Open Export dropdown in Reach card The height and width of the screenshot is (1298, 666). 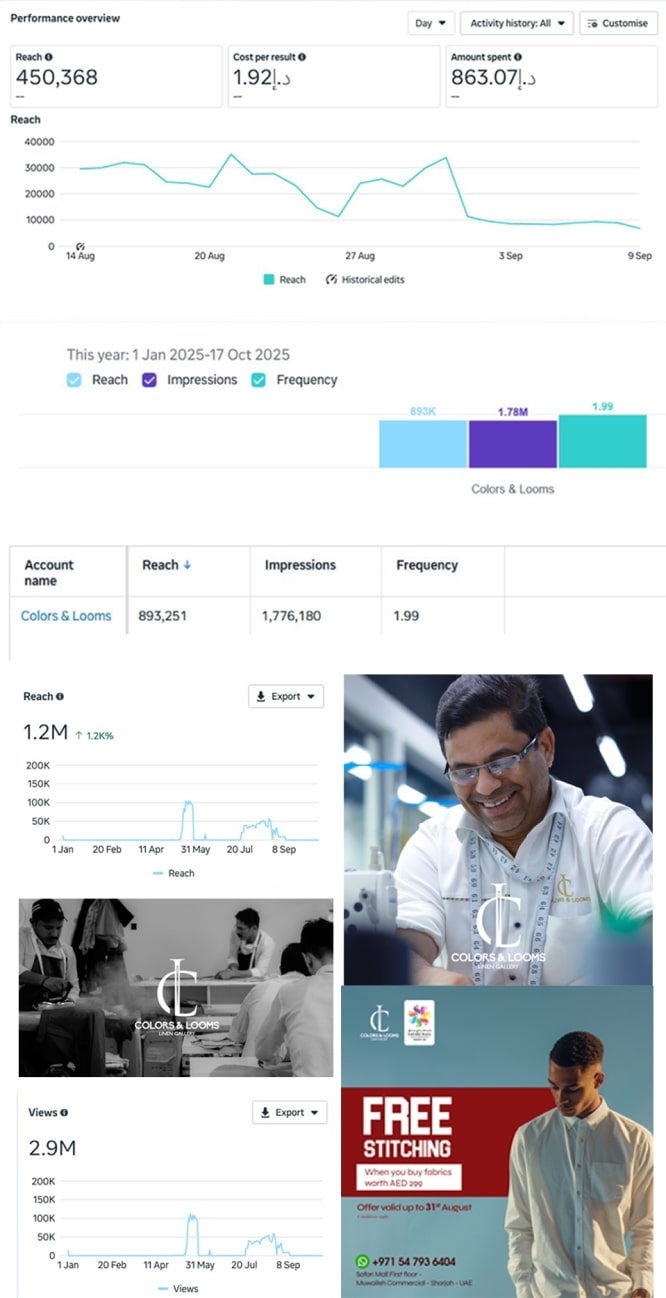(285, 697)
